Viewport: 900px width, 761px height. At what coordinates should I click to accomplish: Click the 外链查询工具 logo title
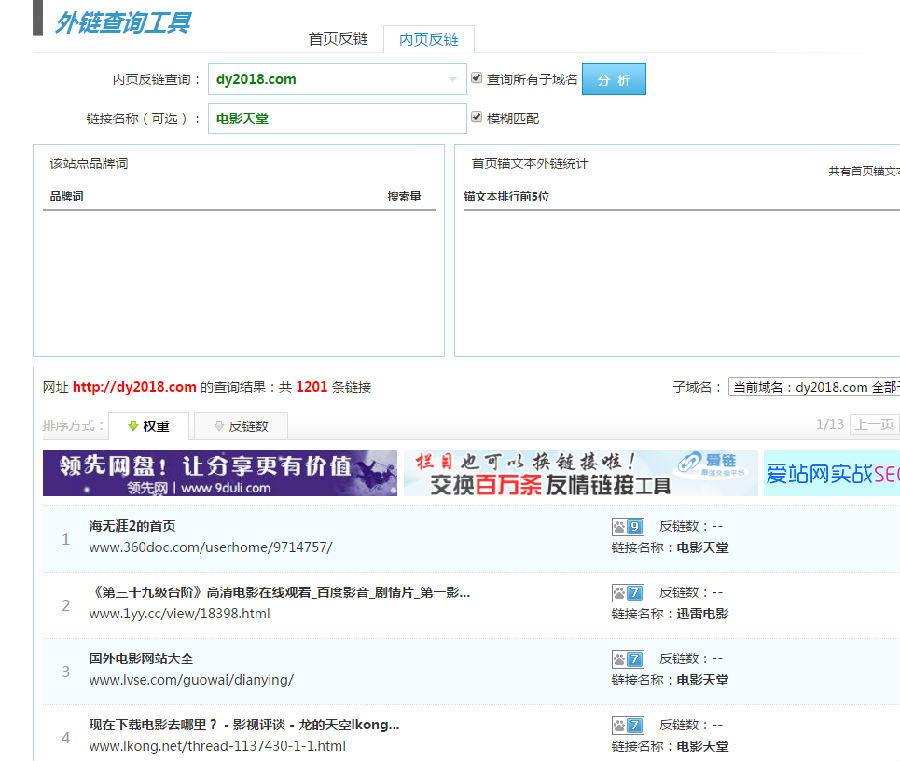(123, 24)
